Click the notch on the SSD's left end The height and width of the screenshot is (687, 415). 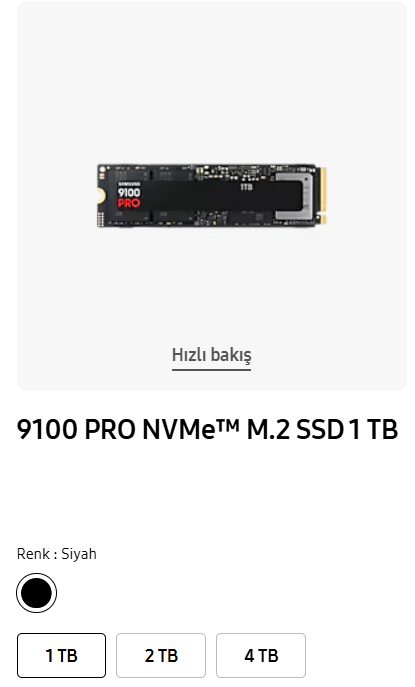click(x=100, y=196)
